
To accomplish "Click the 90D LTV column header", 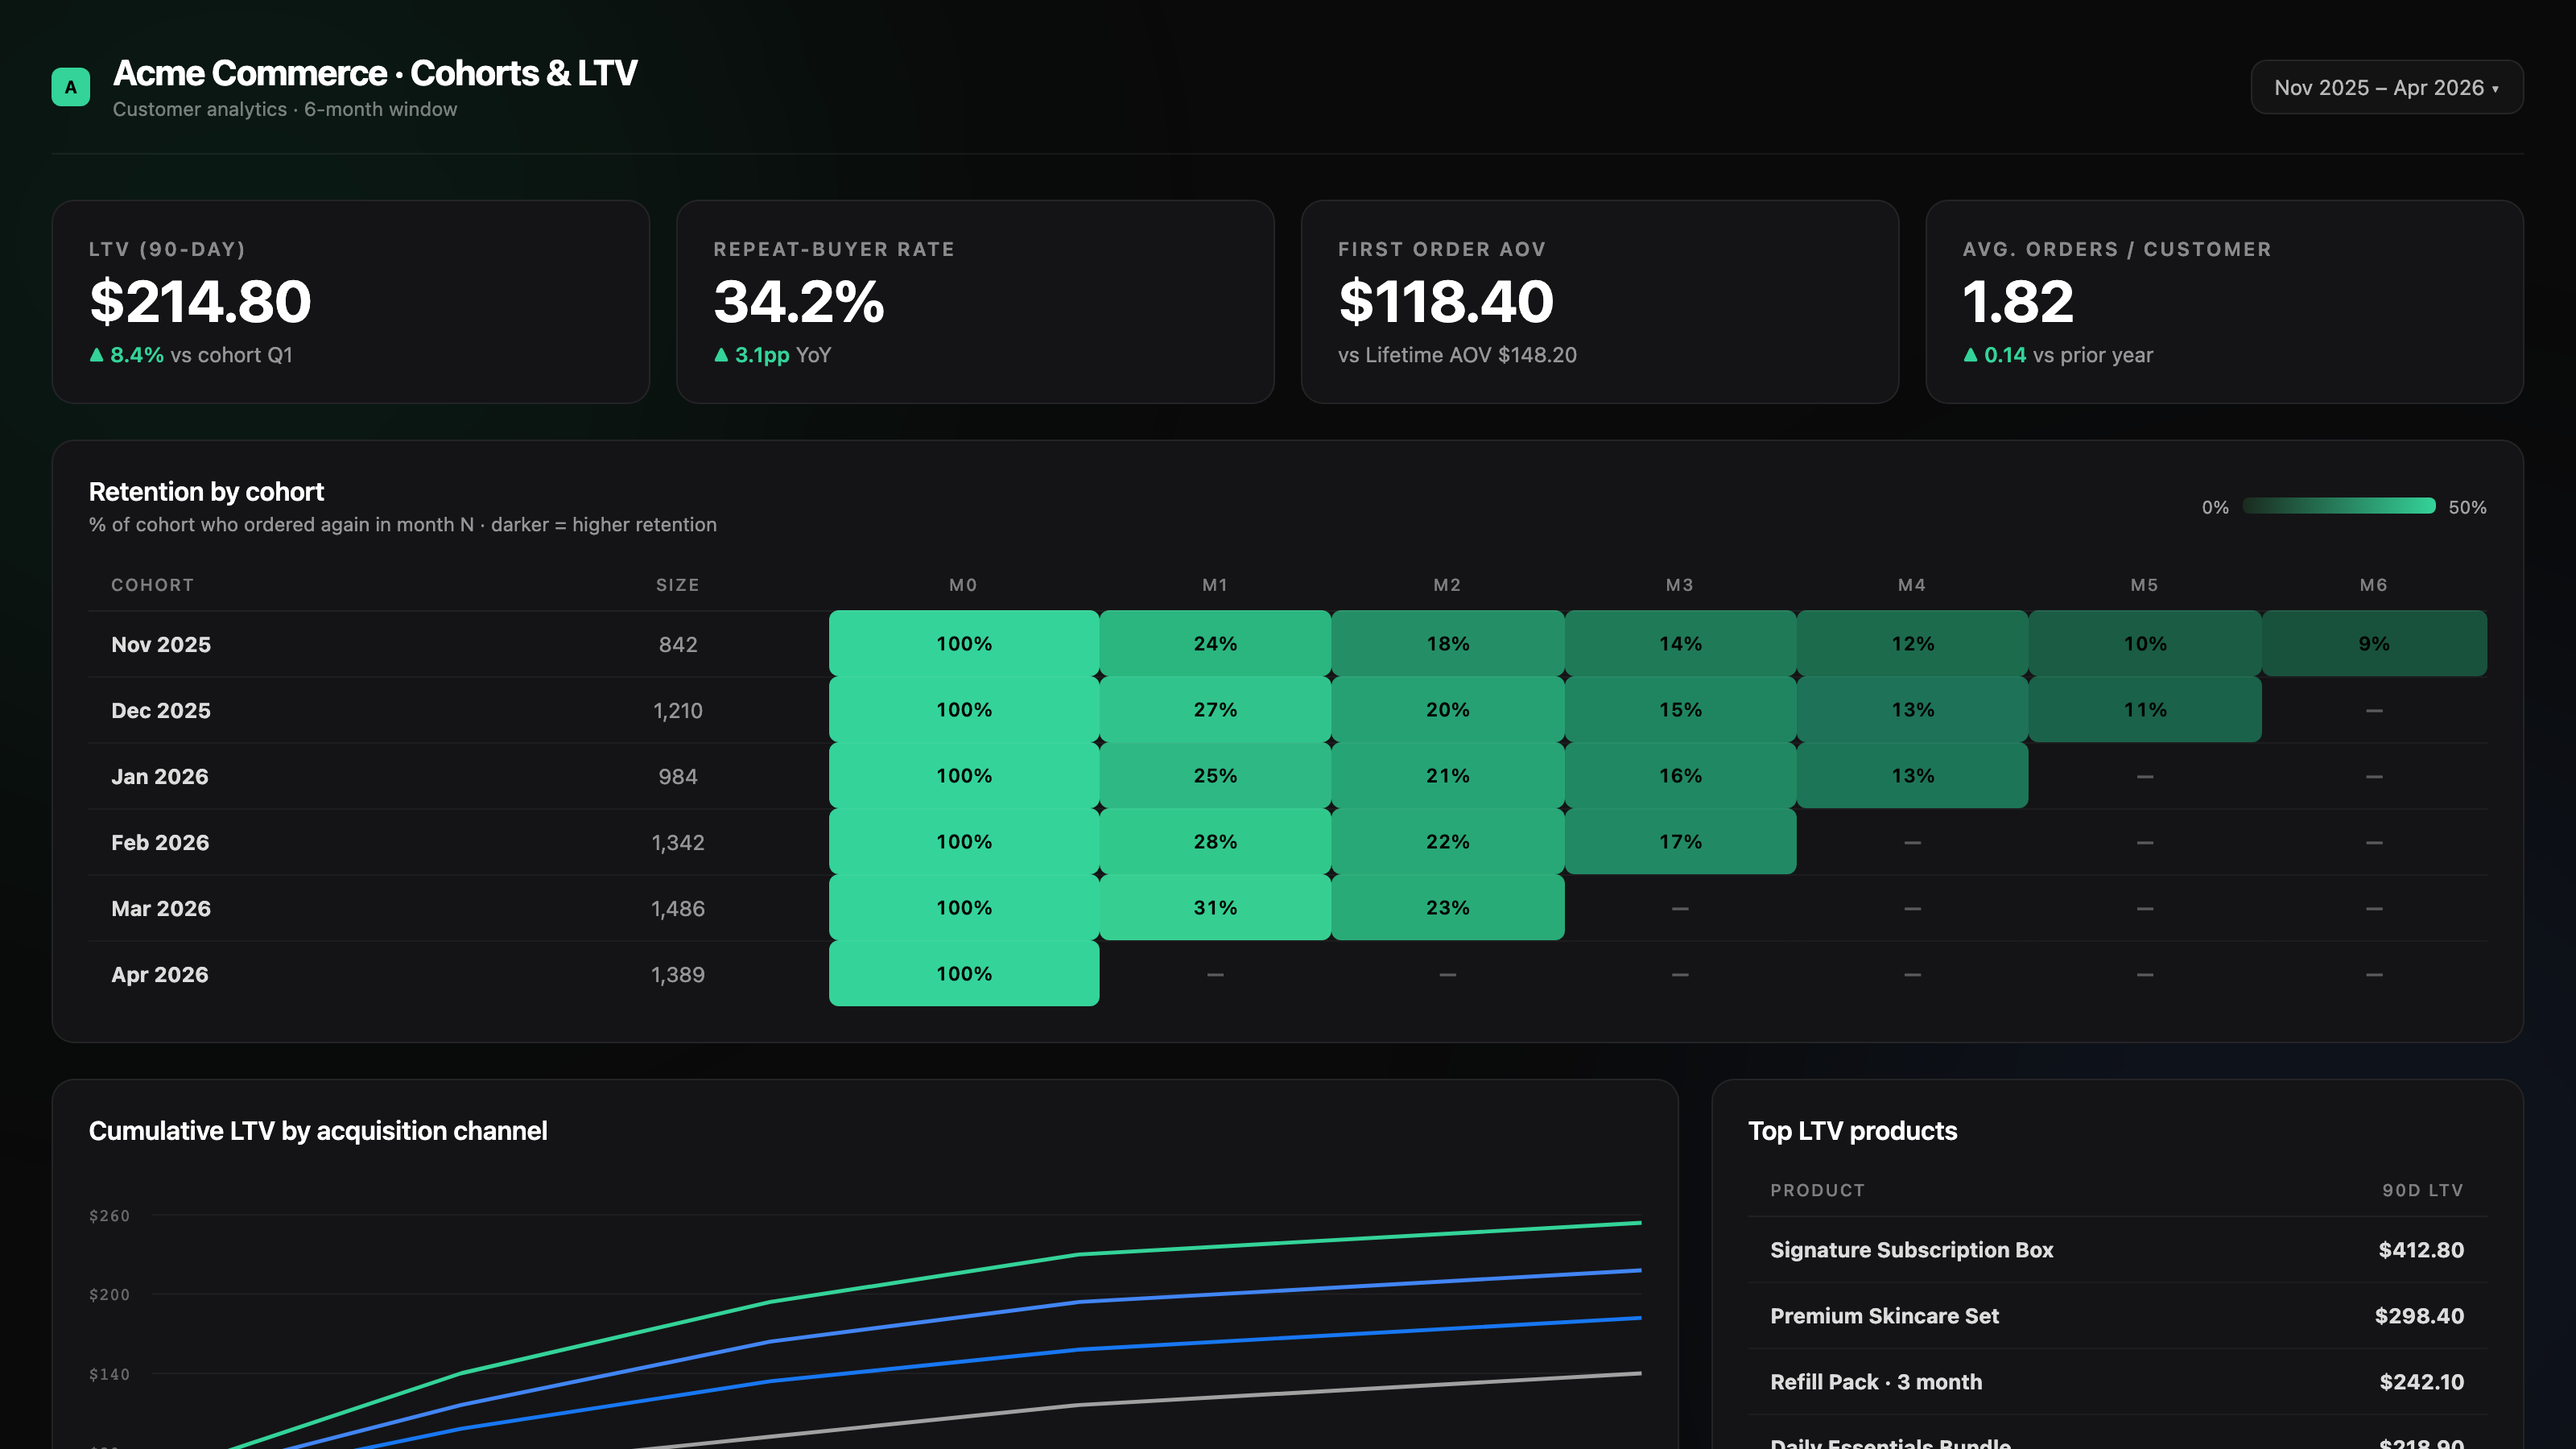I will pyautogui.click(x=2422, y=1190).
